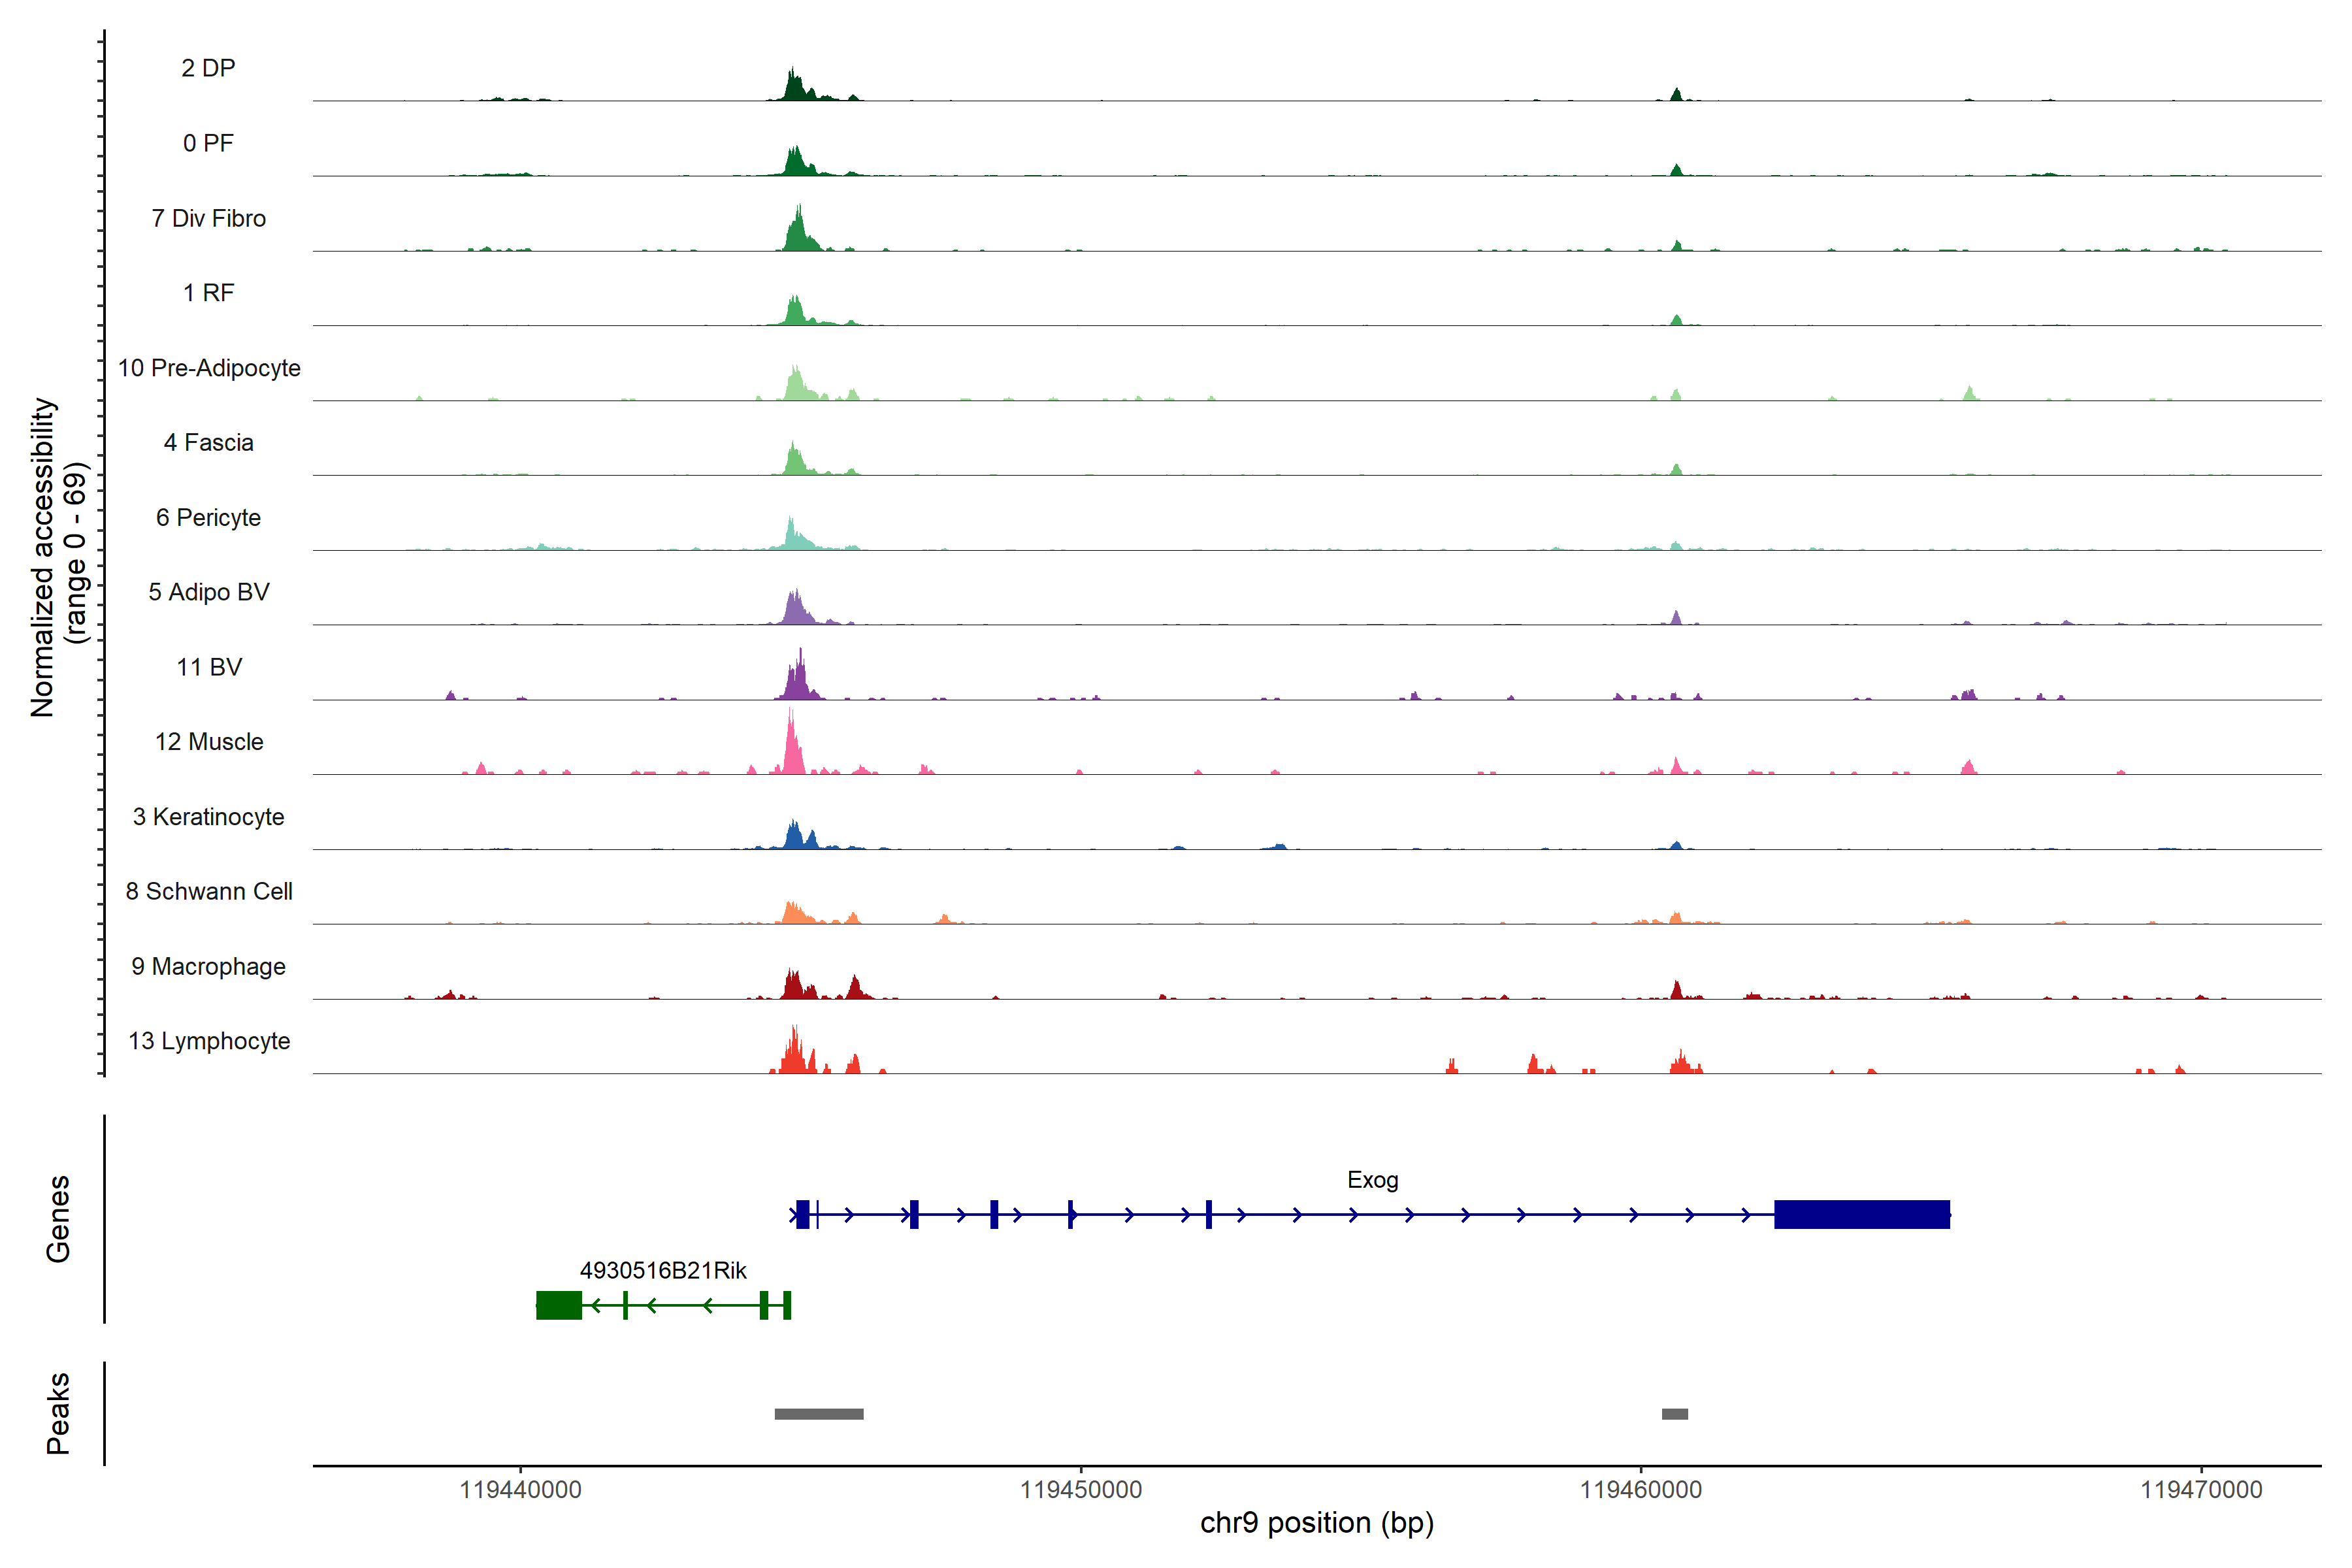Click the wide gray peak bar
Screen dimensions: 2352x1568
[x=819, y=1414]
